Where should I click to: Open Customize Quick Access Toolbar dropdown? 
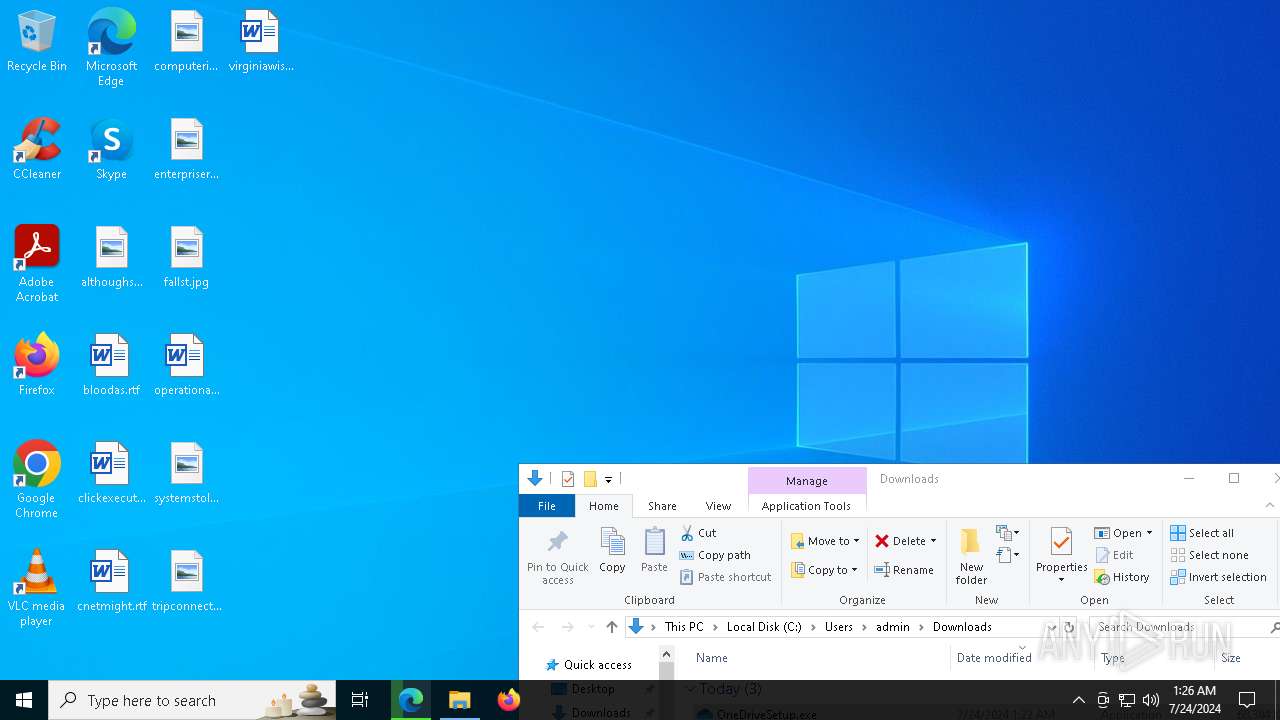tap(608, 480)
